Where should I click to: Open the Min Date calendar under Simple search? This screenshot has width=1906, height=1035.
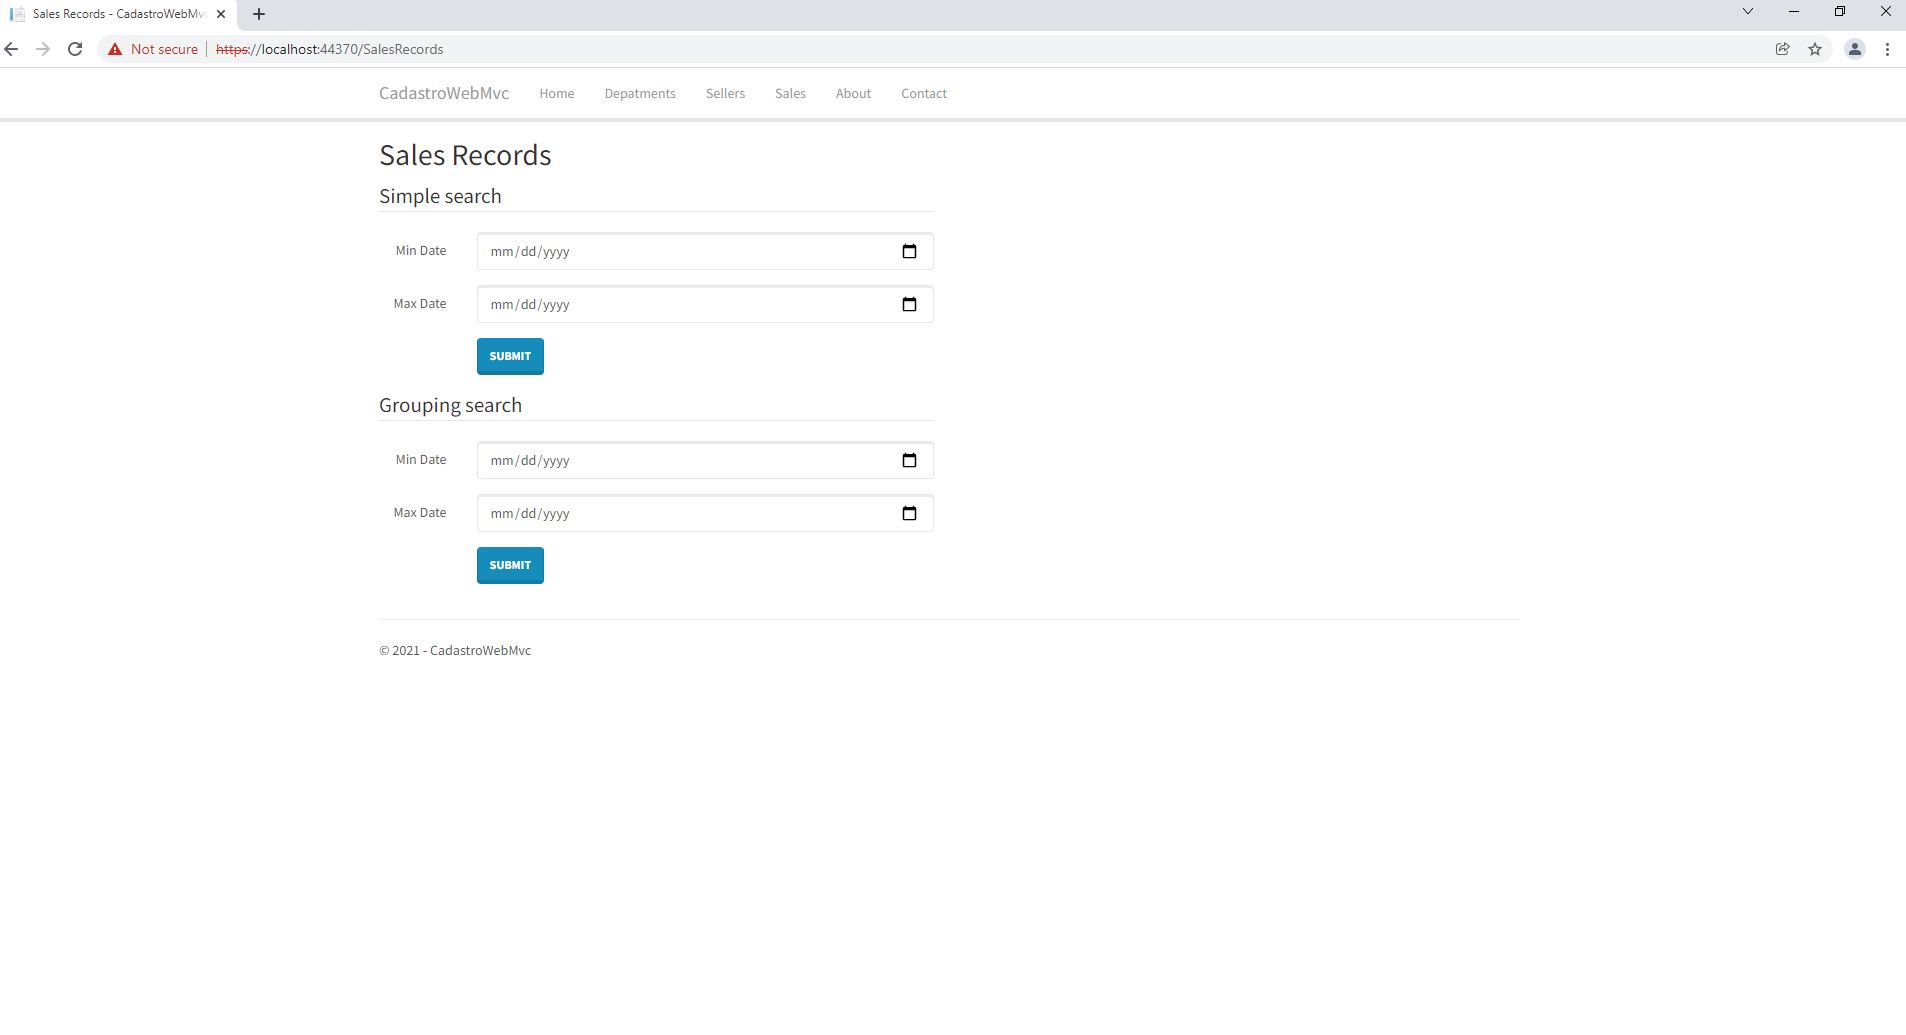pyautogui.click(x=909, y=251)
